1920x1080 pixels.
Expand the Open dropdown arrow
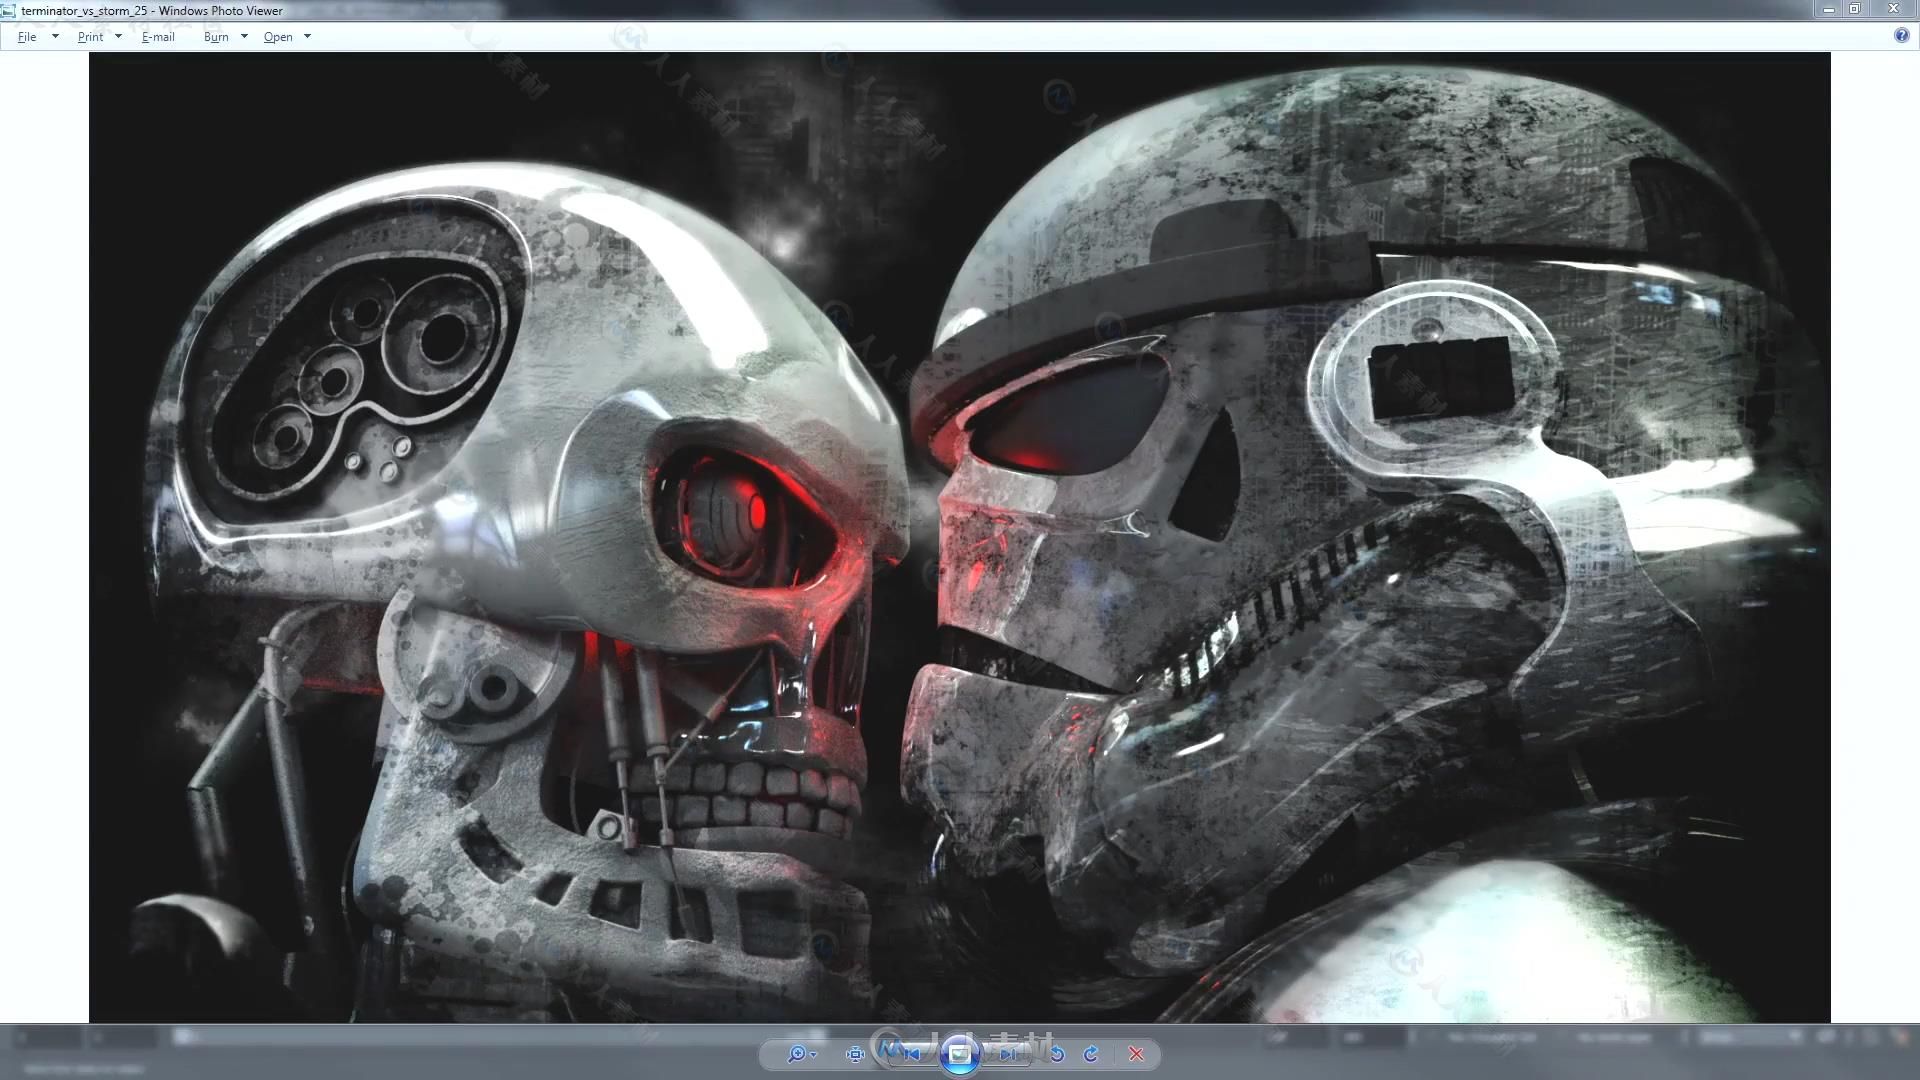307,37
